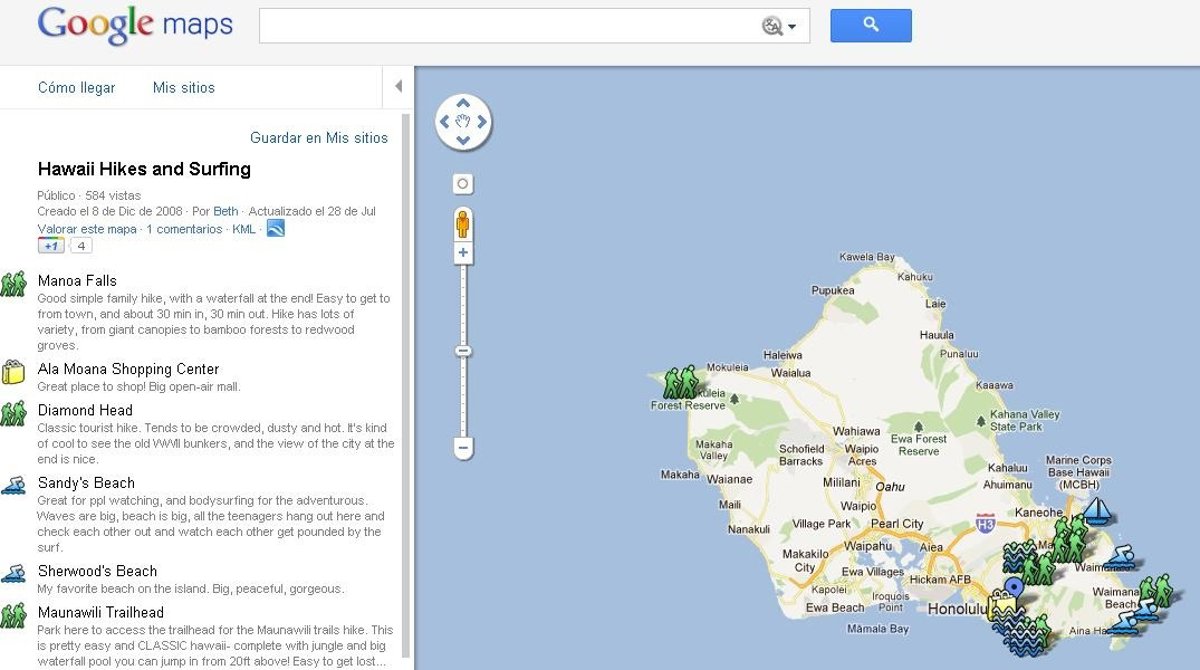Click the sailboat marker near Kaneohe

(1097, 511)
